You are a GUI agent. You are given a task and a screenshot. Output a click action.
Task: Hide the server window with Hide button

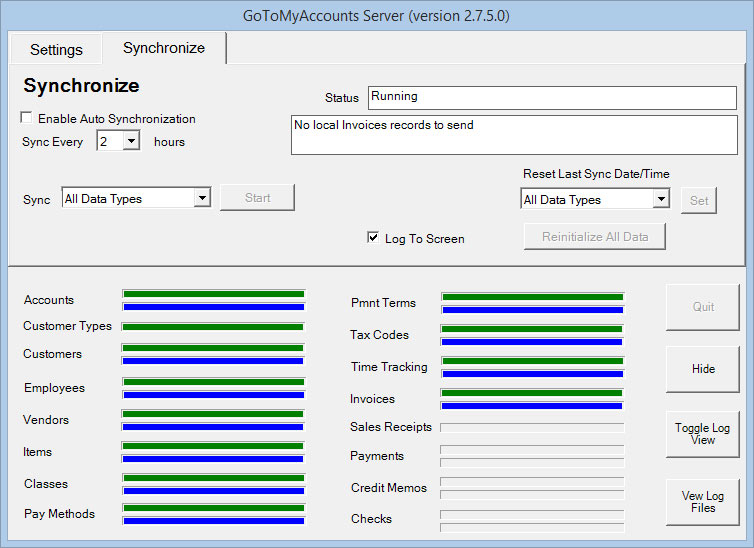coord(703,369)
